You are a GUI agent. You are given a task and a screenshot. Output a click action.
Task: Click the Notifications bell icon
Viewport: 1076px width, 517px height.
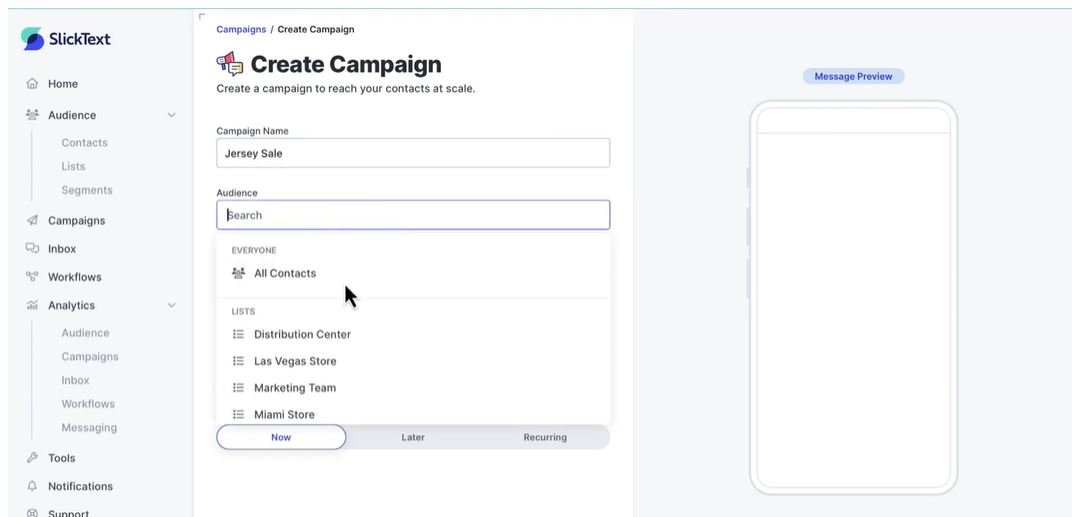coord(32,486)
